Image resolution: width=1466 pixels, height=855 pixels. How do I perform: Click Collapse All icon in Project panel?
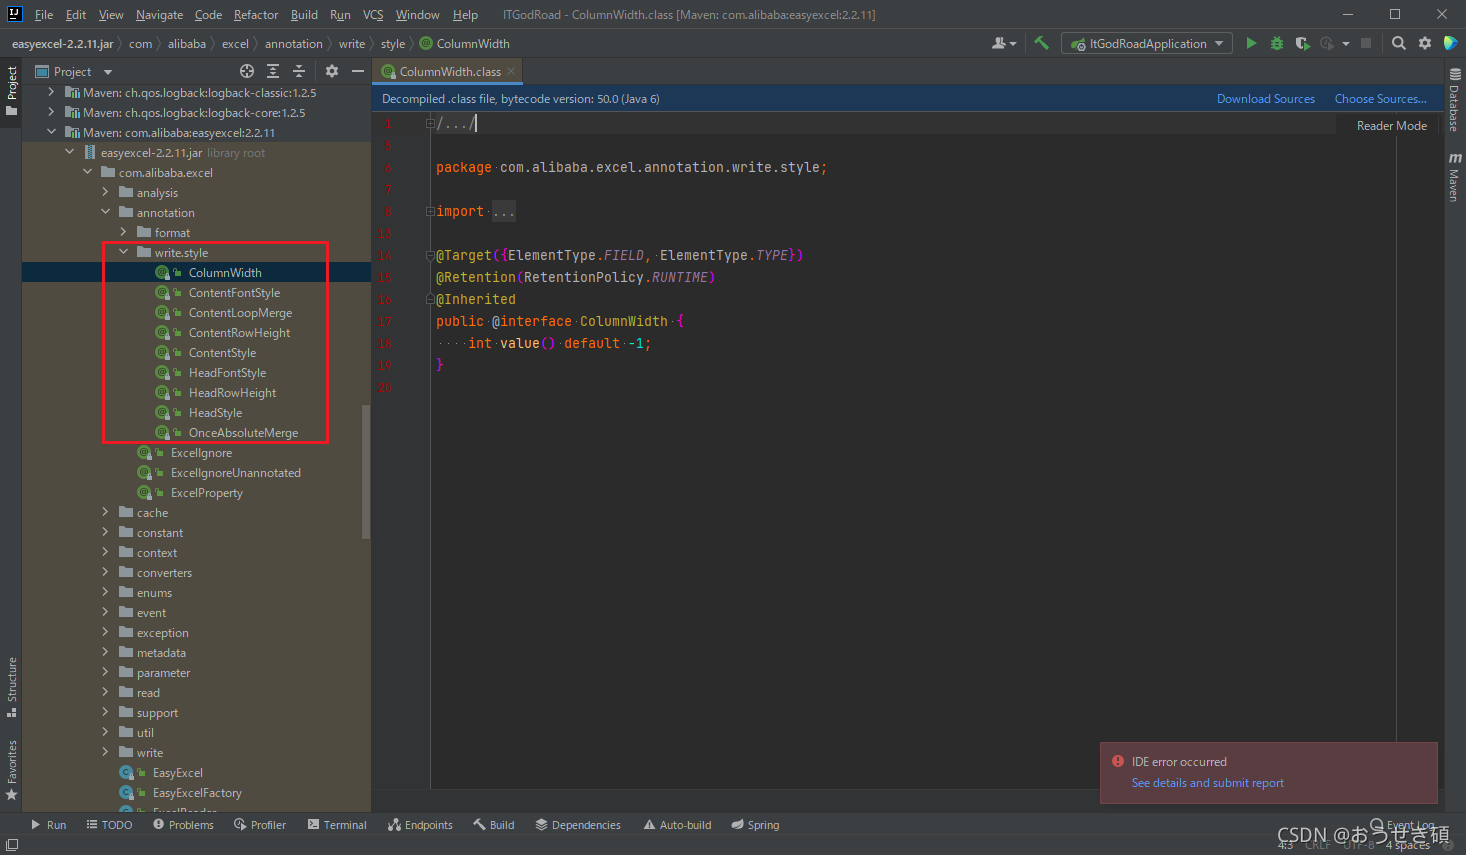coord(299,71)
